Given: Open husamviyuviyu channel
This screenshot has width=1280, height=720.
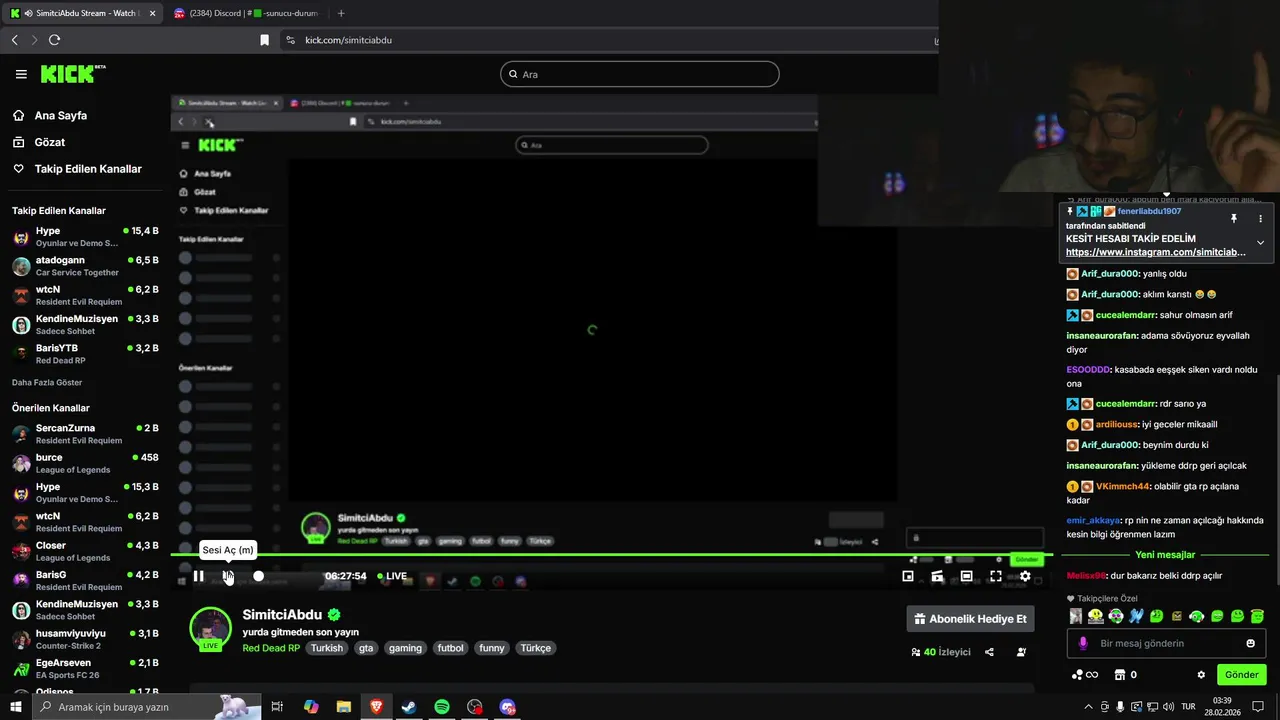Looking at the screenshot, I should (85, 639).
